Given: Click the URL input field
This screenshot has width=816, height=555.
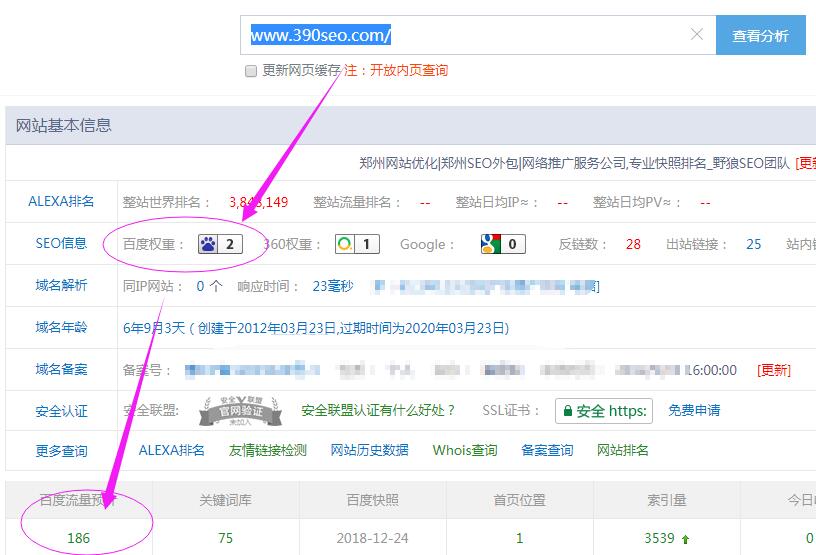Looking at the screenshot, I should point(460,35).
